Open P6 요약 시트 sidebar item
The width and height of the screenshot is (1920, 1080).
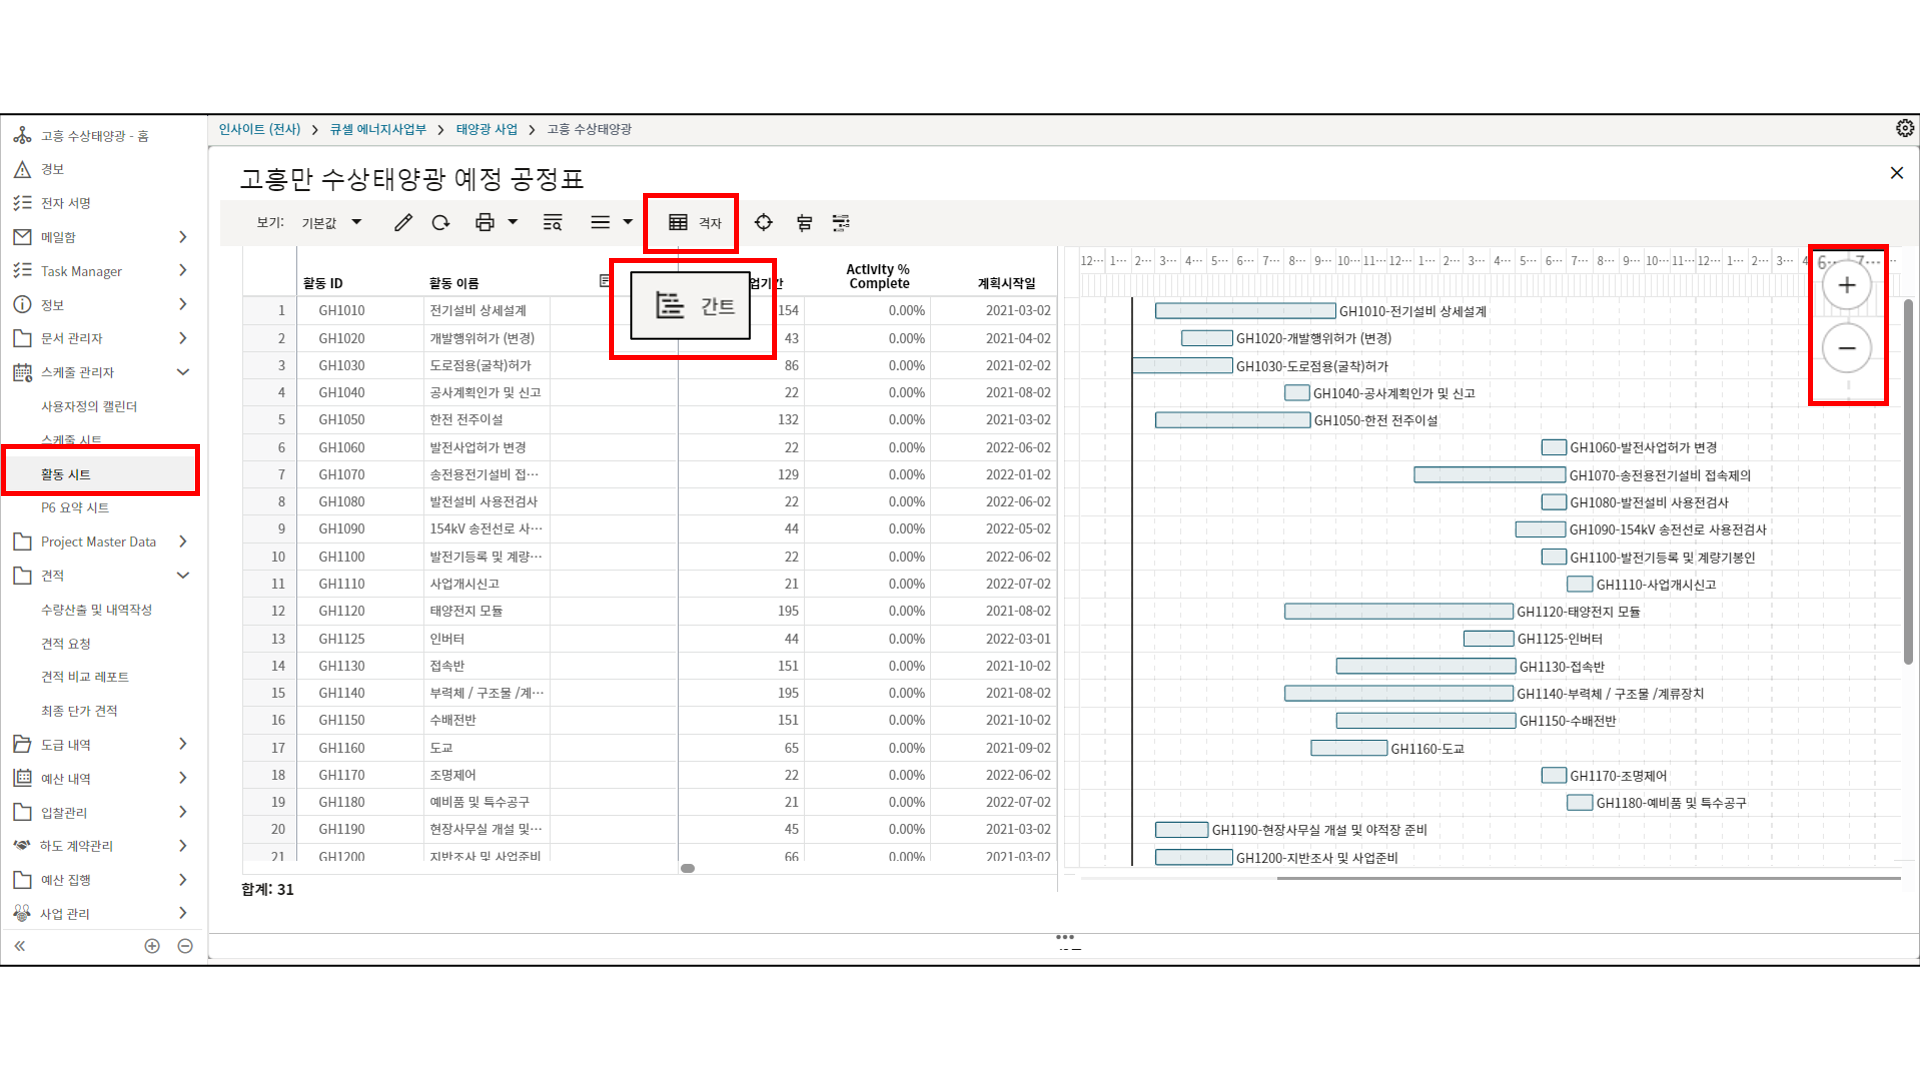tap(75, 508)
